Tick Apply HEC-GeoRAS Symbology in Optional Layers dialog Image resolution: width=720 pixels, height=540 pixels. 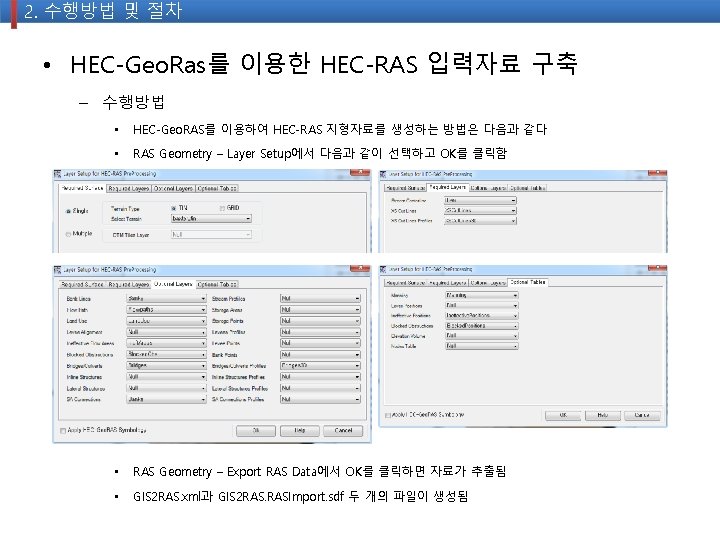[x=63, y=431]
